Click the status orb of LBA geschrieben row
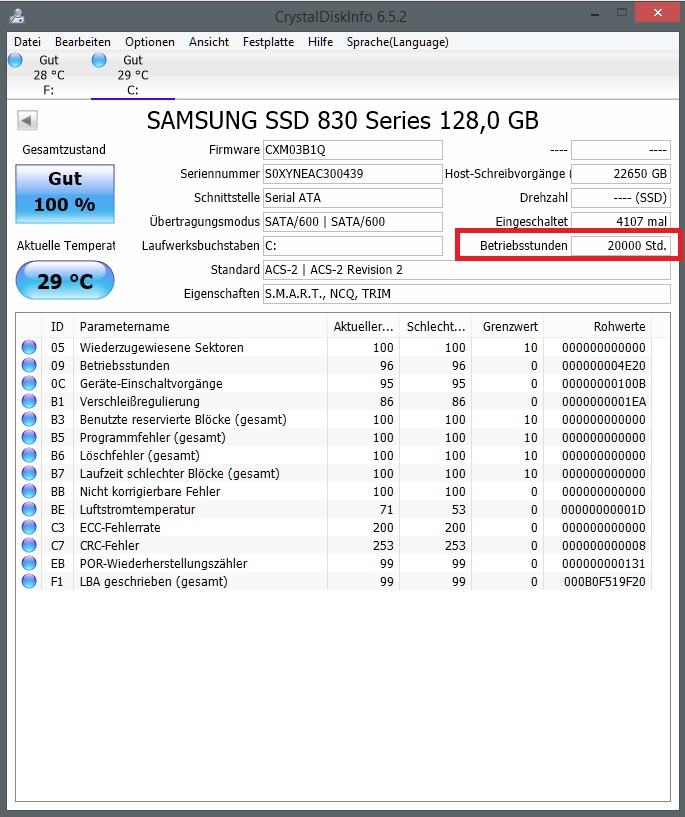This screenshot has width=685, height=817. pyautogui.click(x=29, y=581)
